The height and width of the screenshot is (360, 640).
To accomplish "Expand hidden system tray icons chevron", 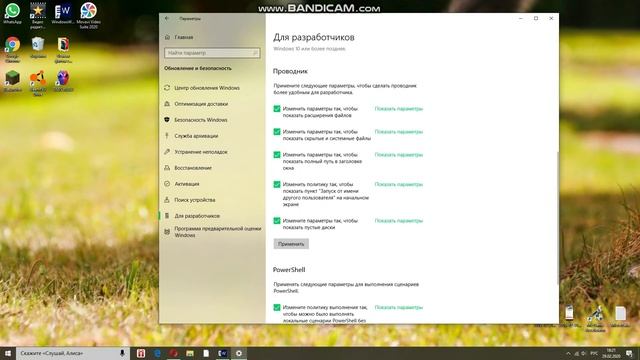I will coord(568,353).
